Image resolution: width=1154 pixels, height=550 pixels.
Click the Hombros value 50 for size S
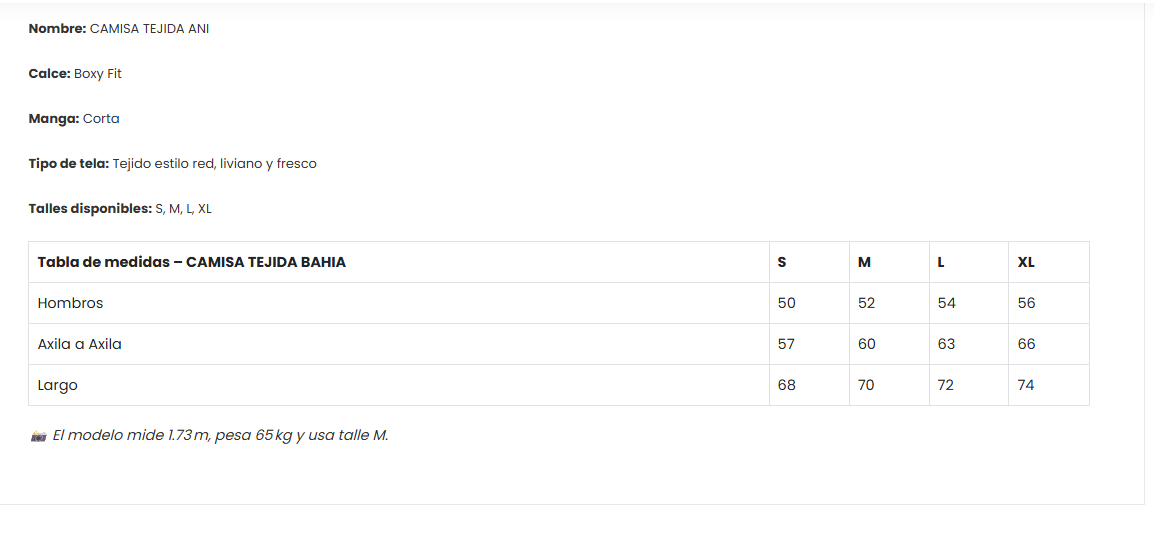pyautogui.click(x=786, y=303)
